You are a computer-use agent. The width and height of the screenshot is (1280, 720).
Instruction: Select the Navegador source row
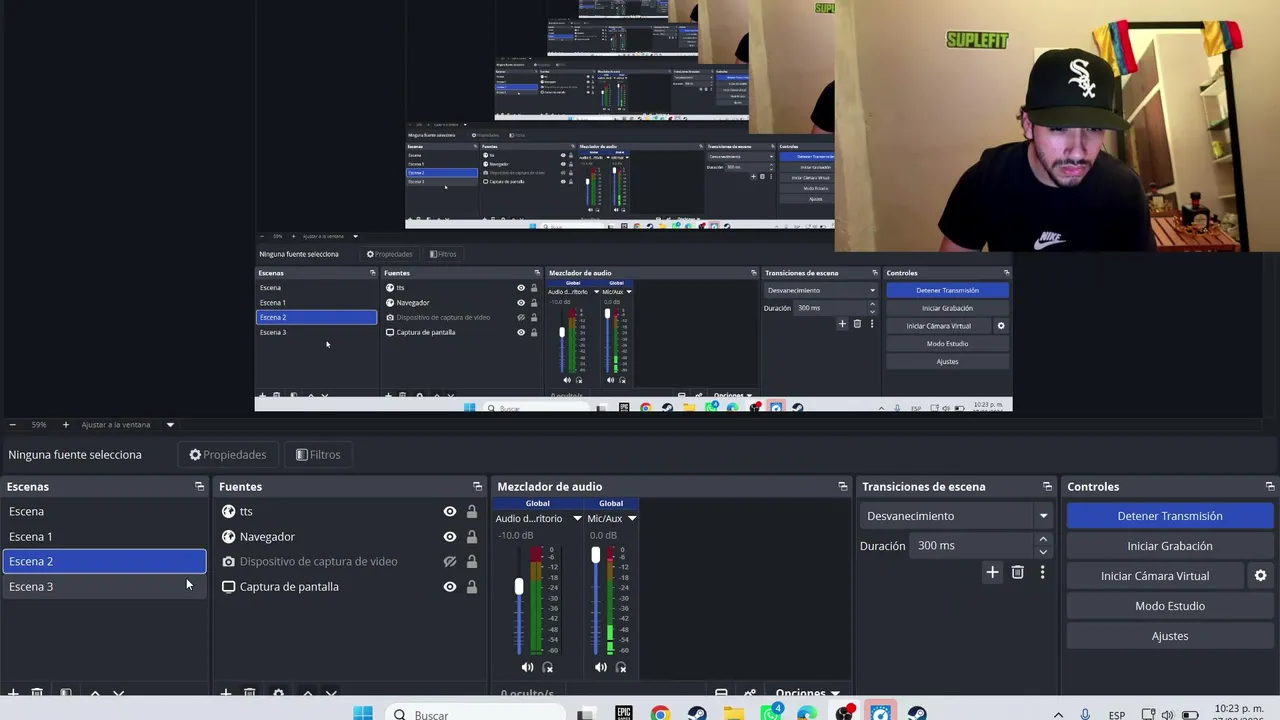(350, 537)
